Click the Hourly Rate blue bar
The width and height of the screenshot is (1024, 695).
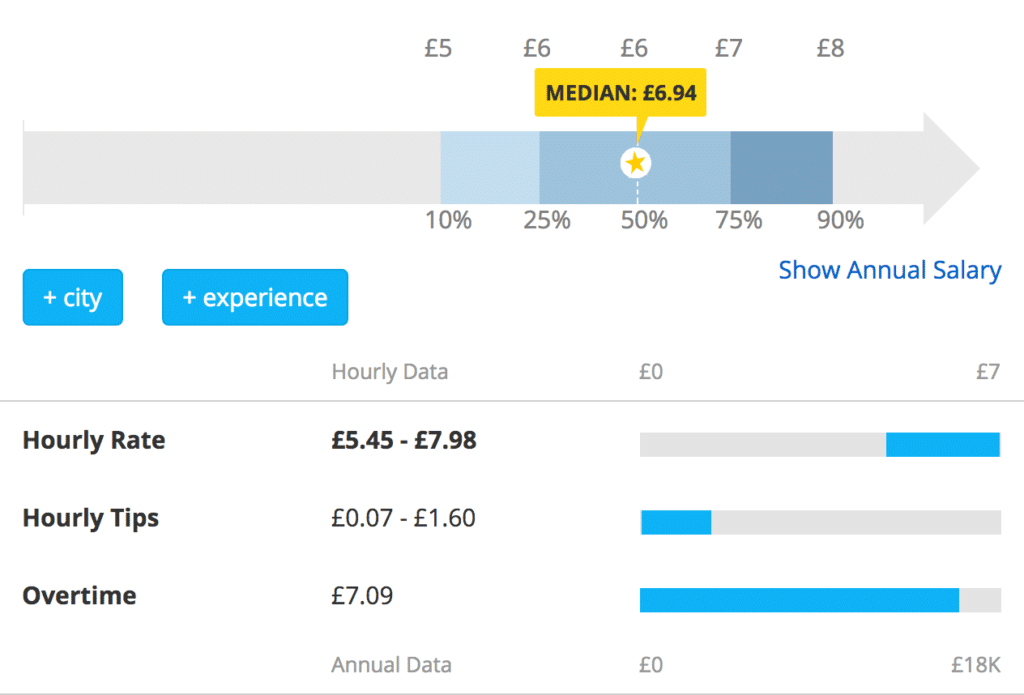[943, 445]
